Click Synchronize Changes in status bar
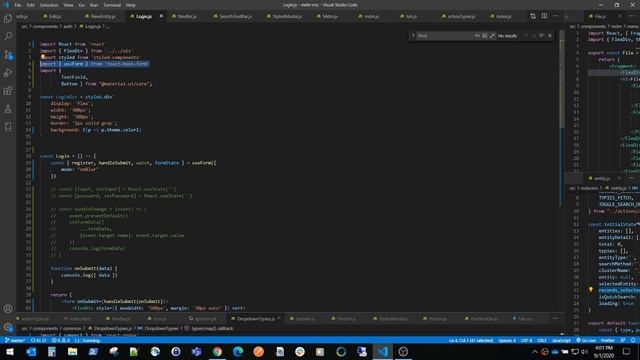This screenshot has width=640, height=360. (39, 340)
